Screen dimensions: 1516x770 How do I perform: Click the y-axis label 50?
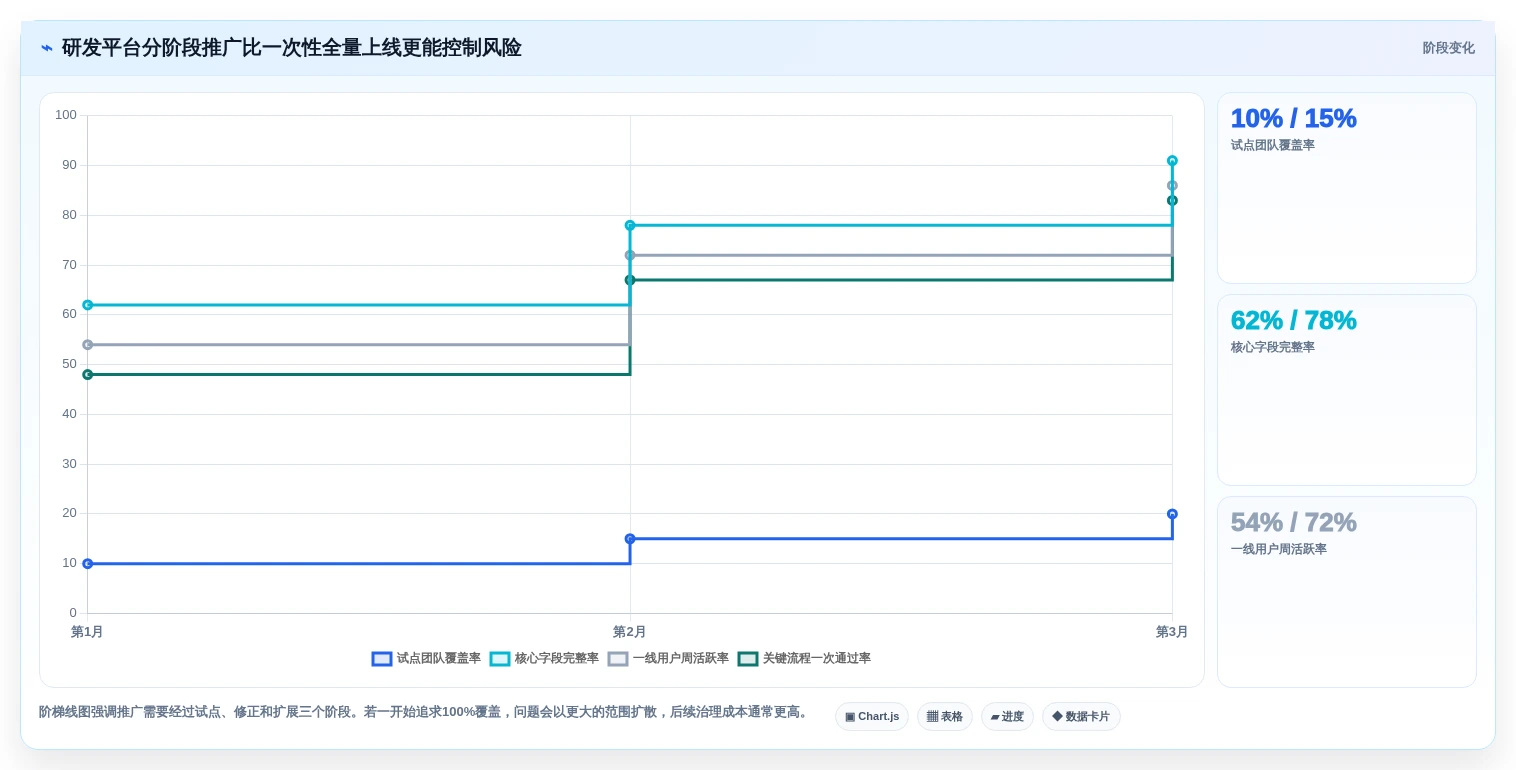coord(69,364)
